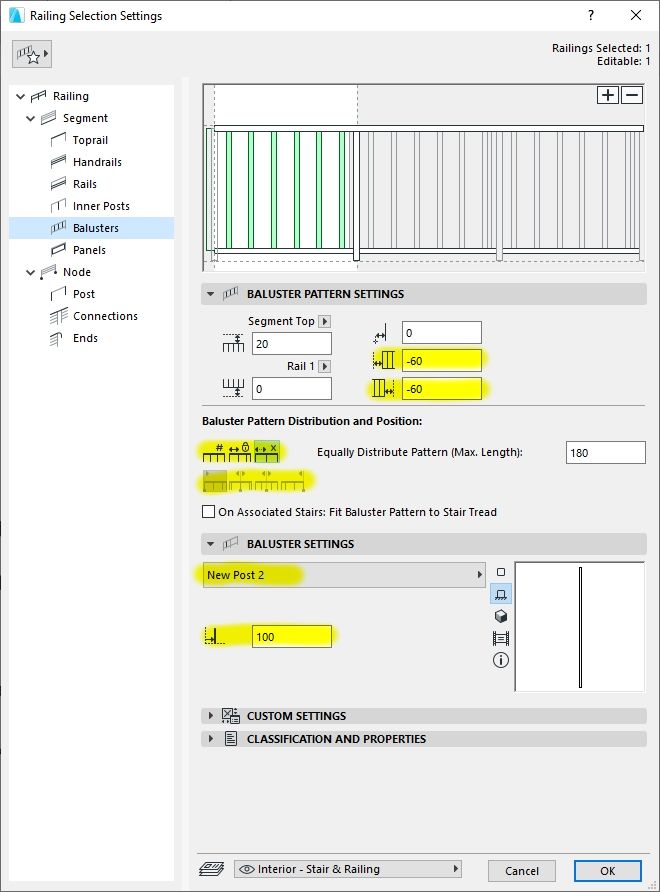660x892 pixels.
Task: Zoom out railing preview with minus button
Action: tap(632, 95)
